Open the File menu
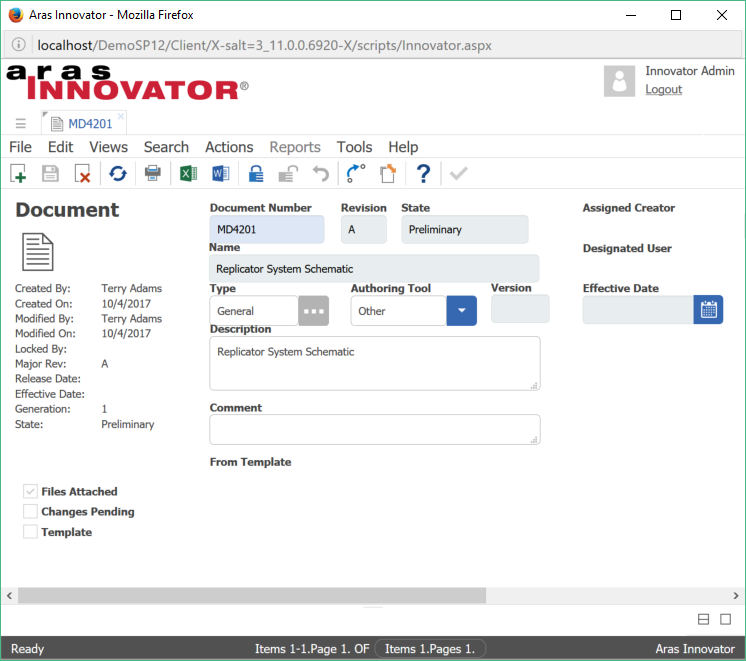 pos(20,147)
